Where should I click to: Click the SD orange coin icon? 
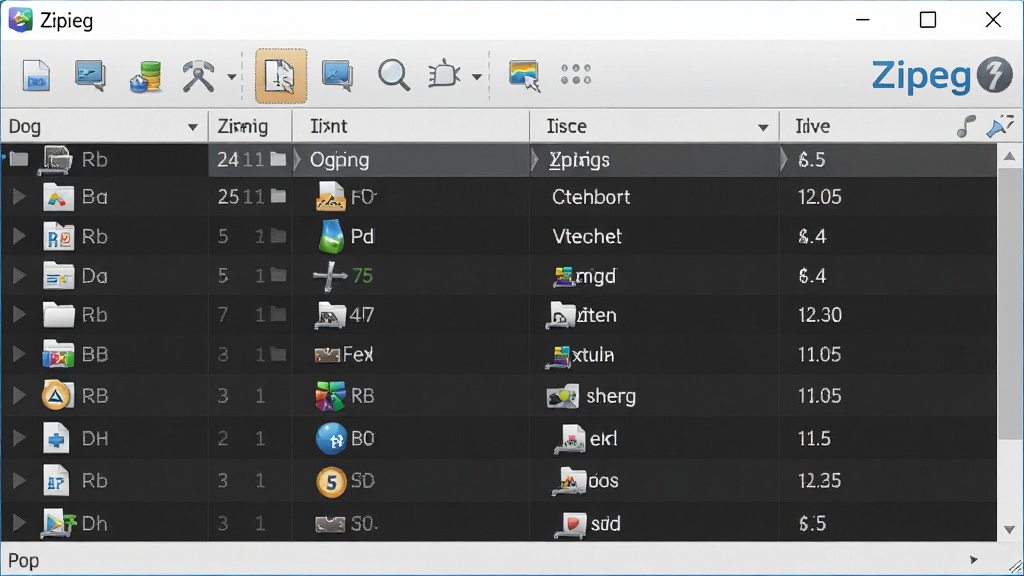point(331,482)
